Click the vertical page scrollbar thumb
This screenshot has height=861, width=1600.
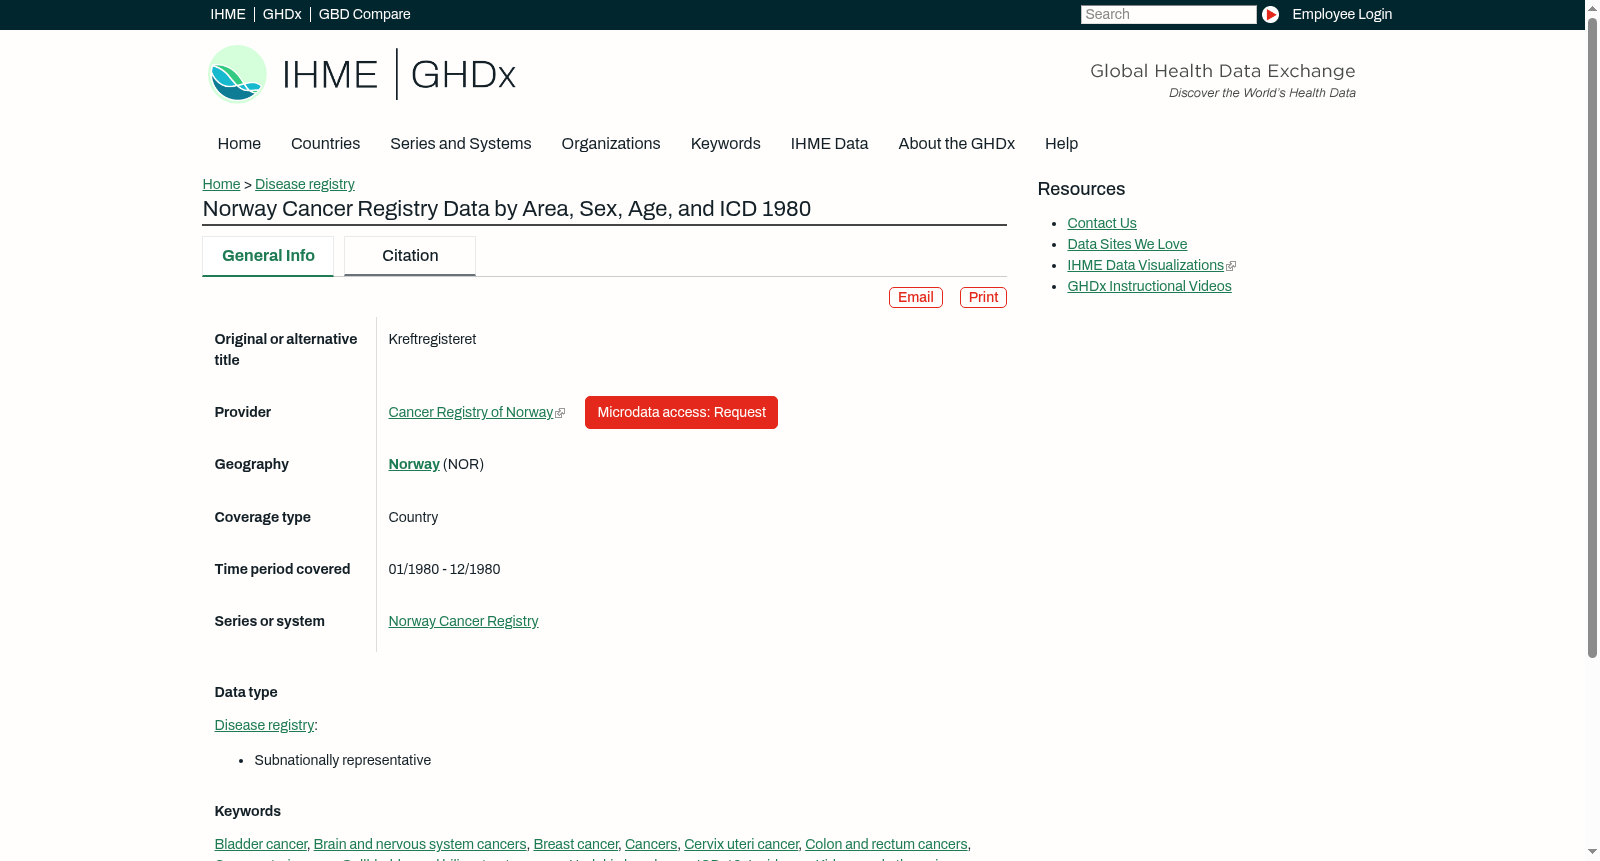[1592, 337]
